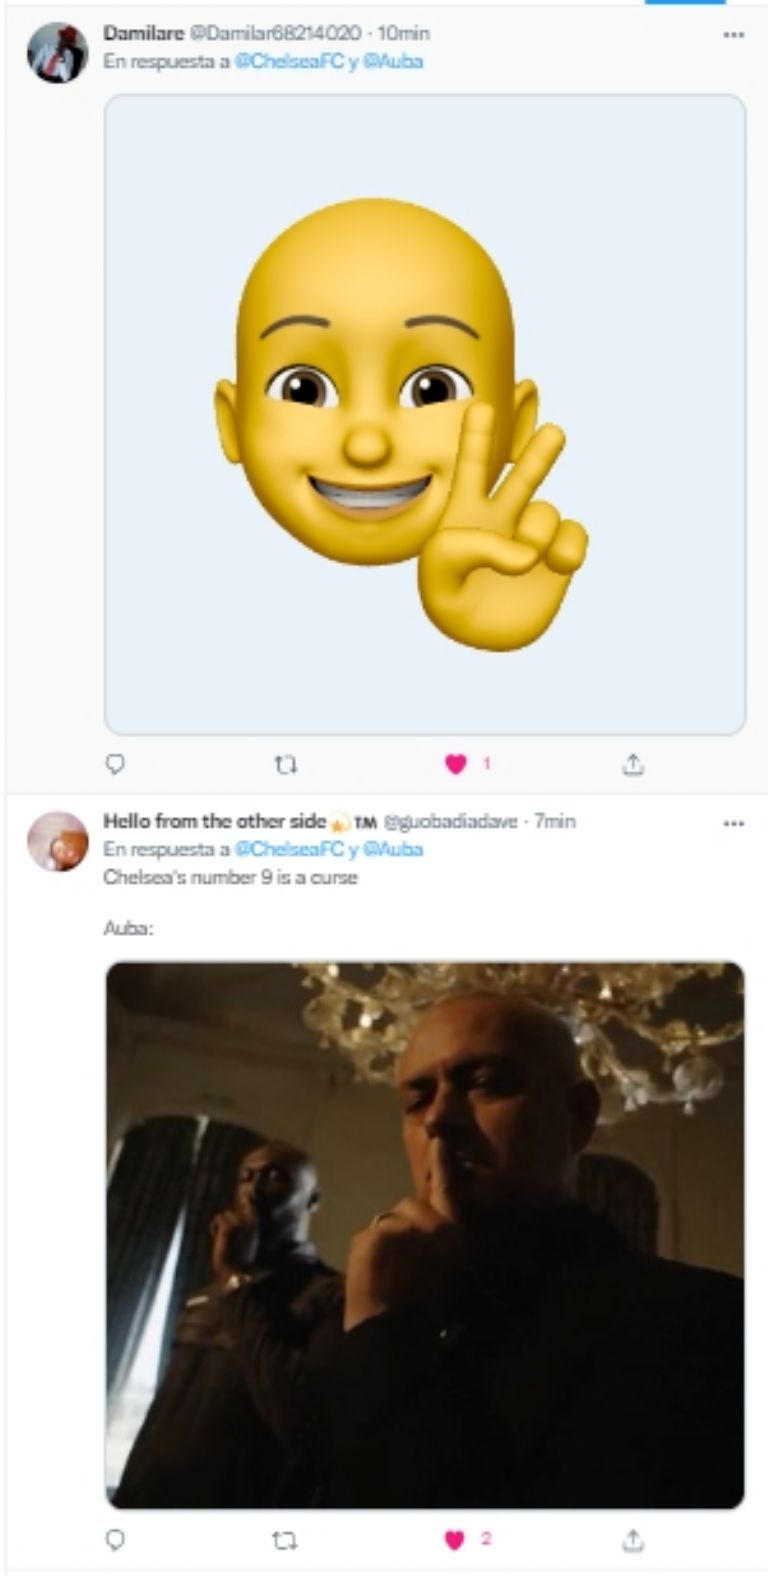The image size is (768, 1576).
Task: Open Damilare's profile picture
Action: tap(57, 53)
